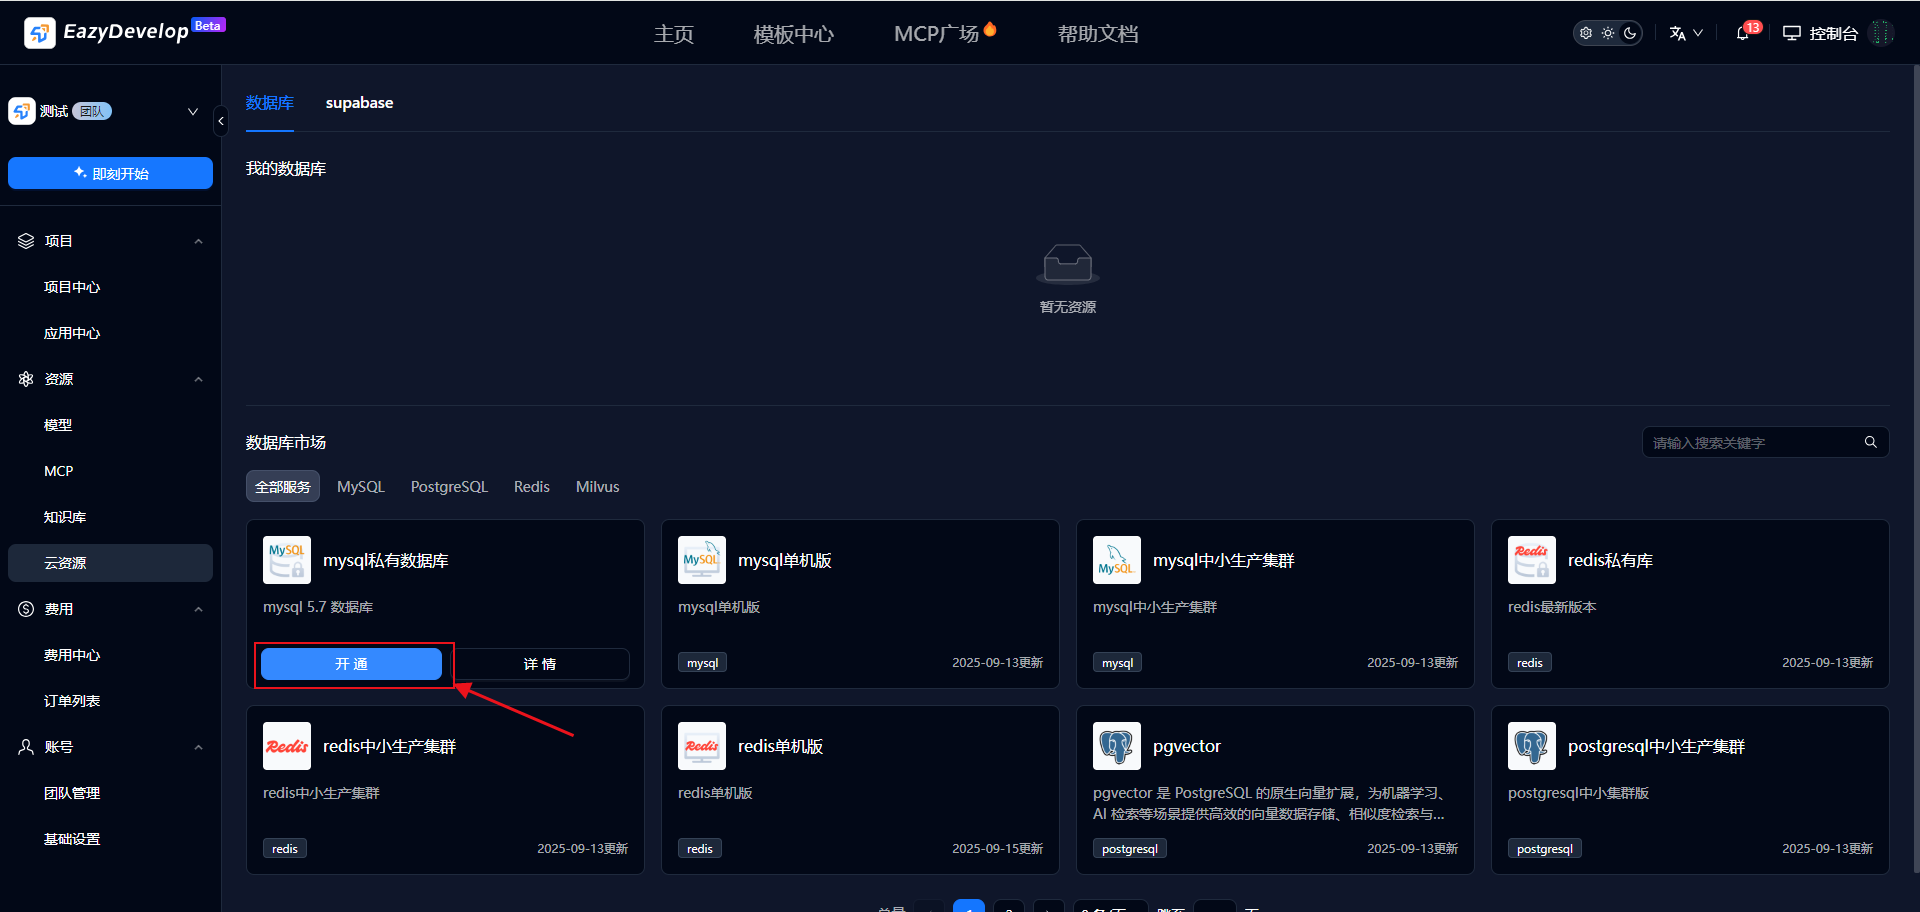Switch to the supabase tab
Screen dimensions: 1920x912
tap(359, 103)
